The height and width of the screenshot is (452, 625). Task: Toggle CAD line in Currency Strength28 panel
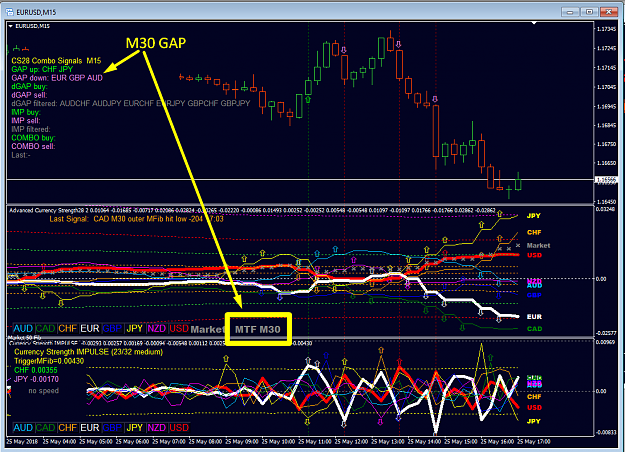[45, 328]
